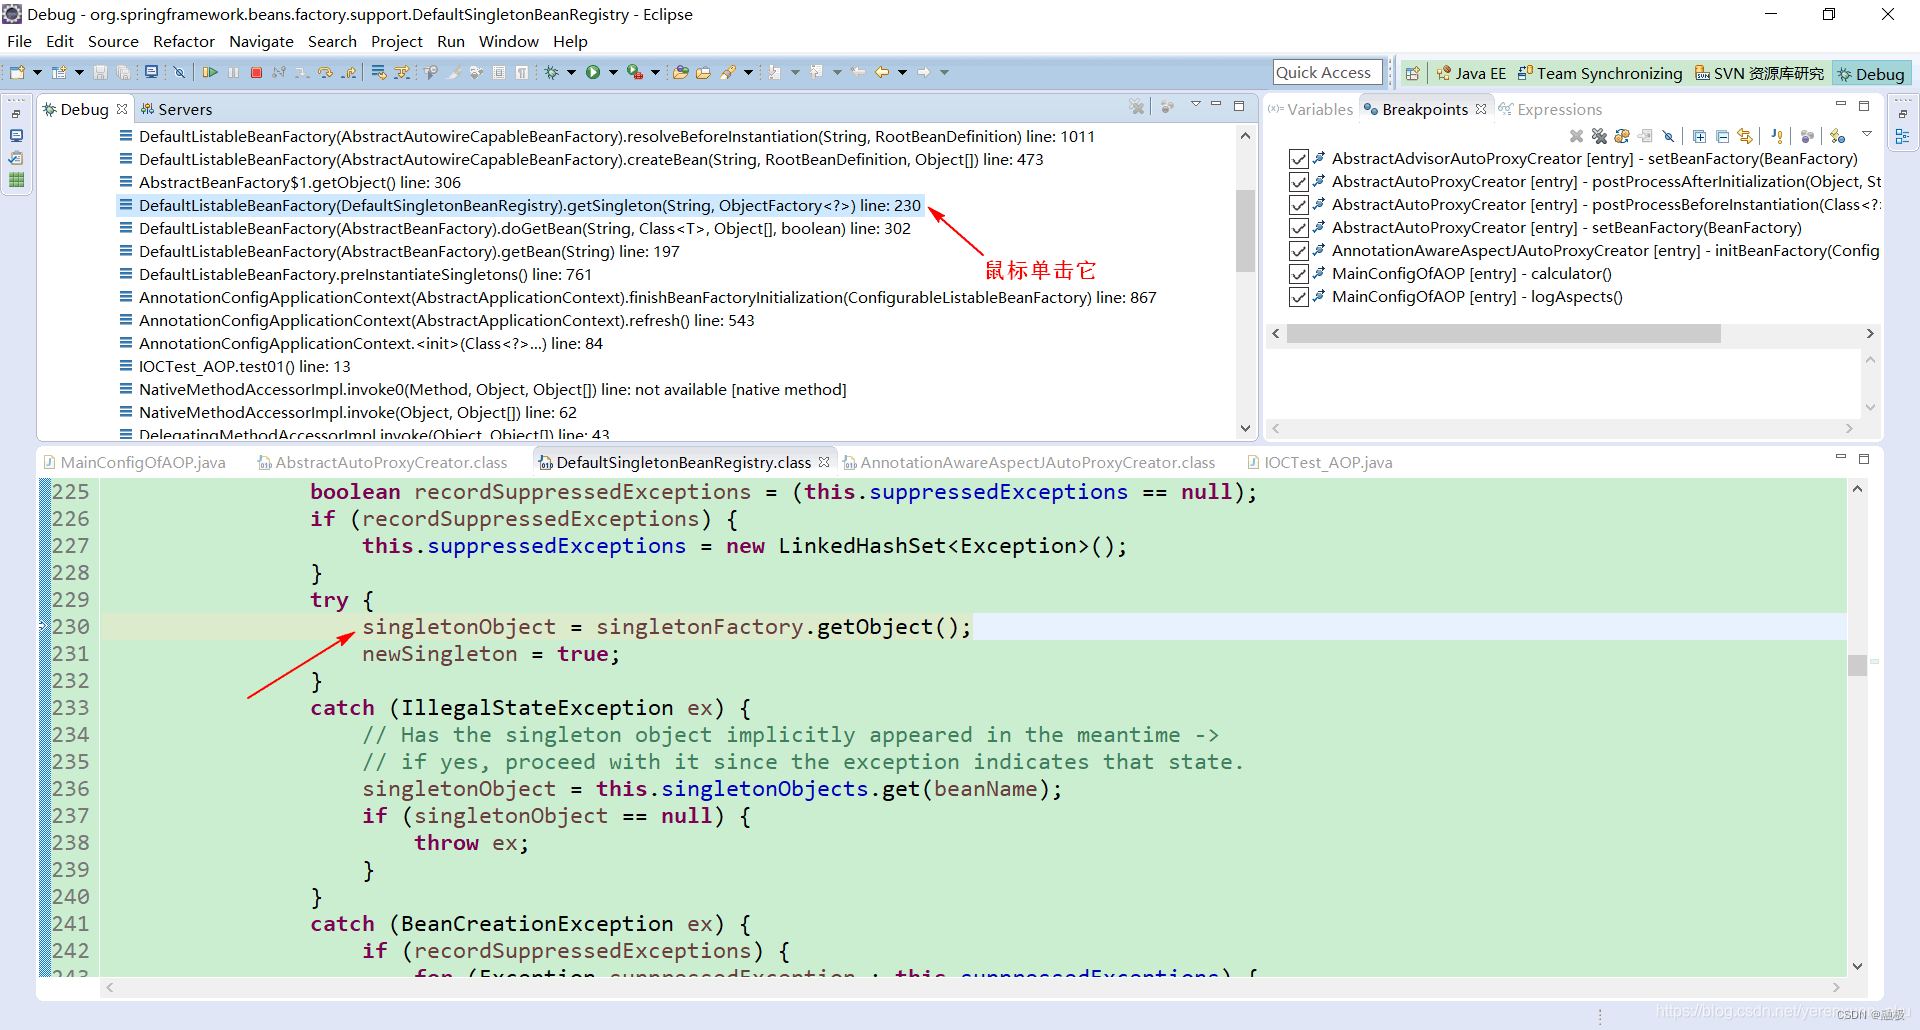Click Collapse All icon in Breakpoints view
This screenshot has height=1030, width=1920.
click(x=1722, y=136)
